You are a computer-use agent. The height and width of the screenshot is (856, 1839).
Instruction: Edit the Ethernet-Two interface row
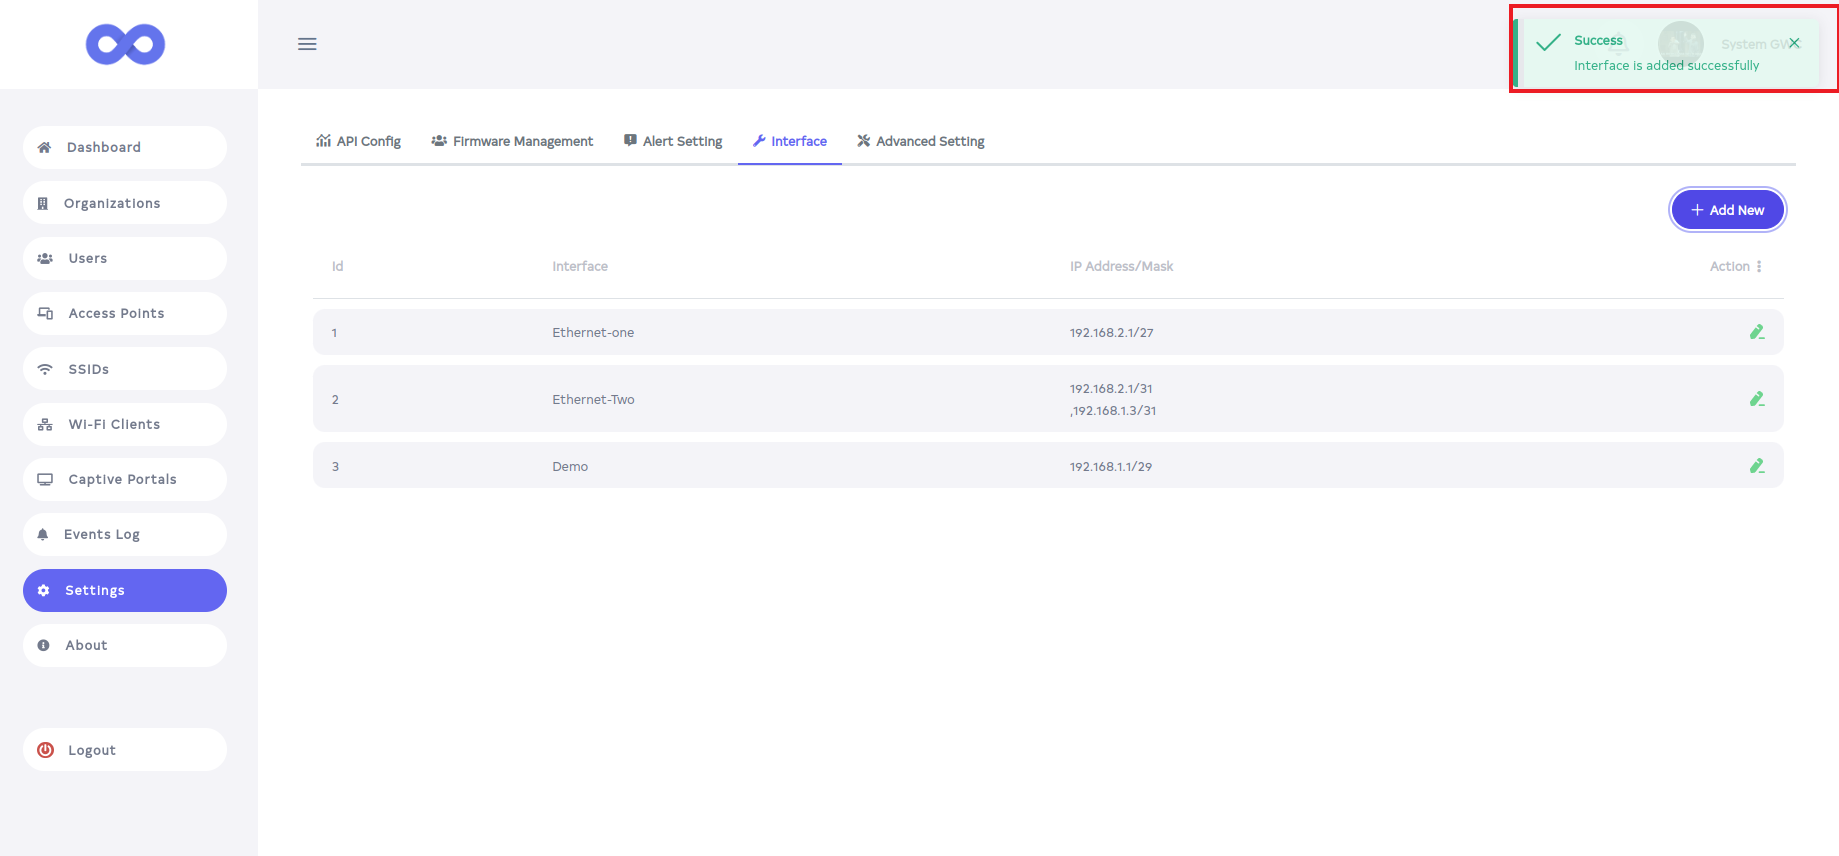click(1756, 399)
